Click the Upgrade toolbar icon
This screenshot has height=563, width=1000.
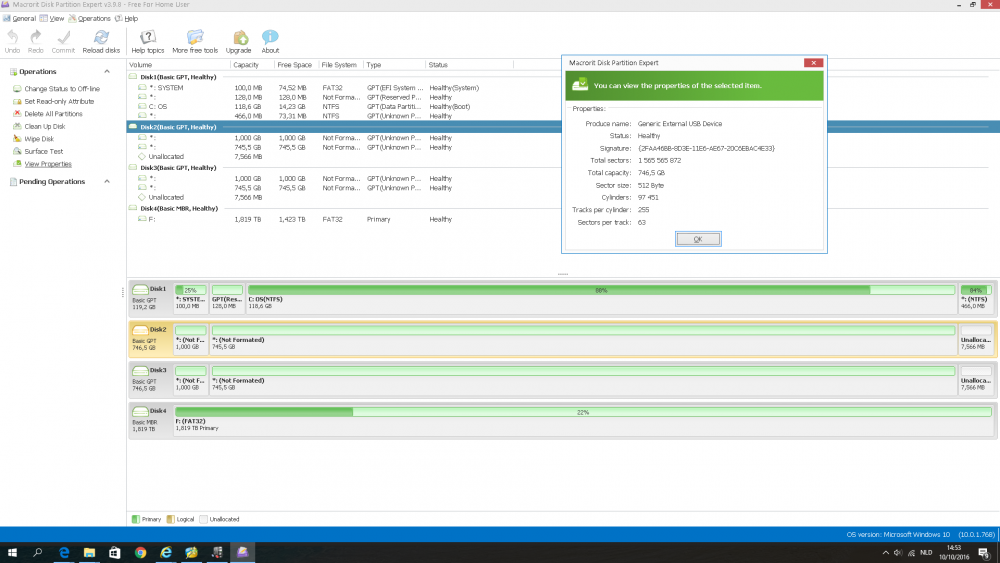[x=239, y=41]
